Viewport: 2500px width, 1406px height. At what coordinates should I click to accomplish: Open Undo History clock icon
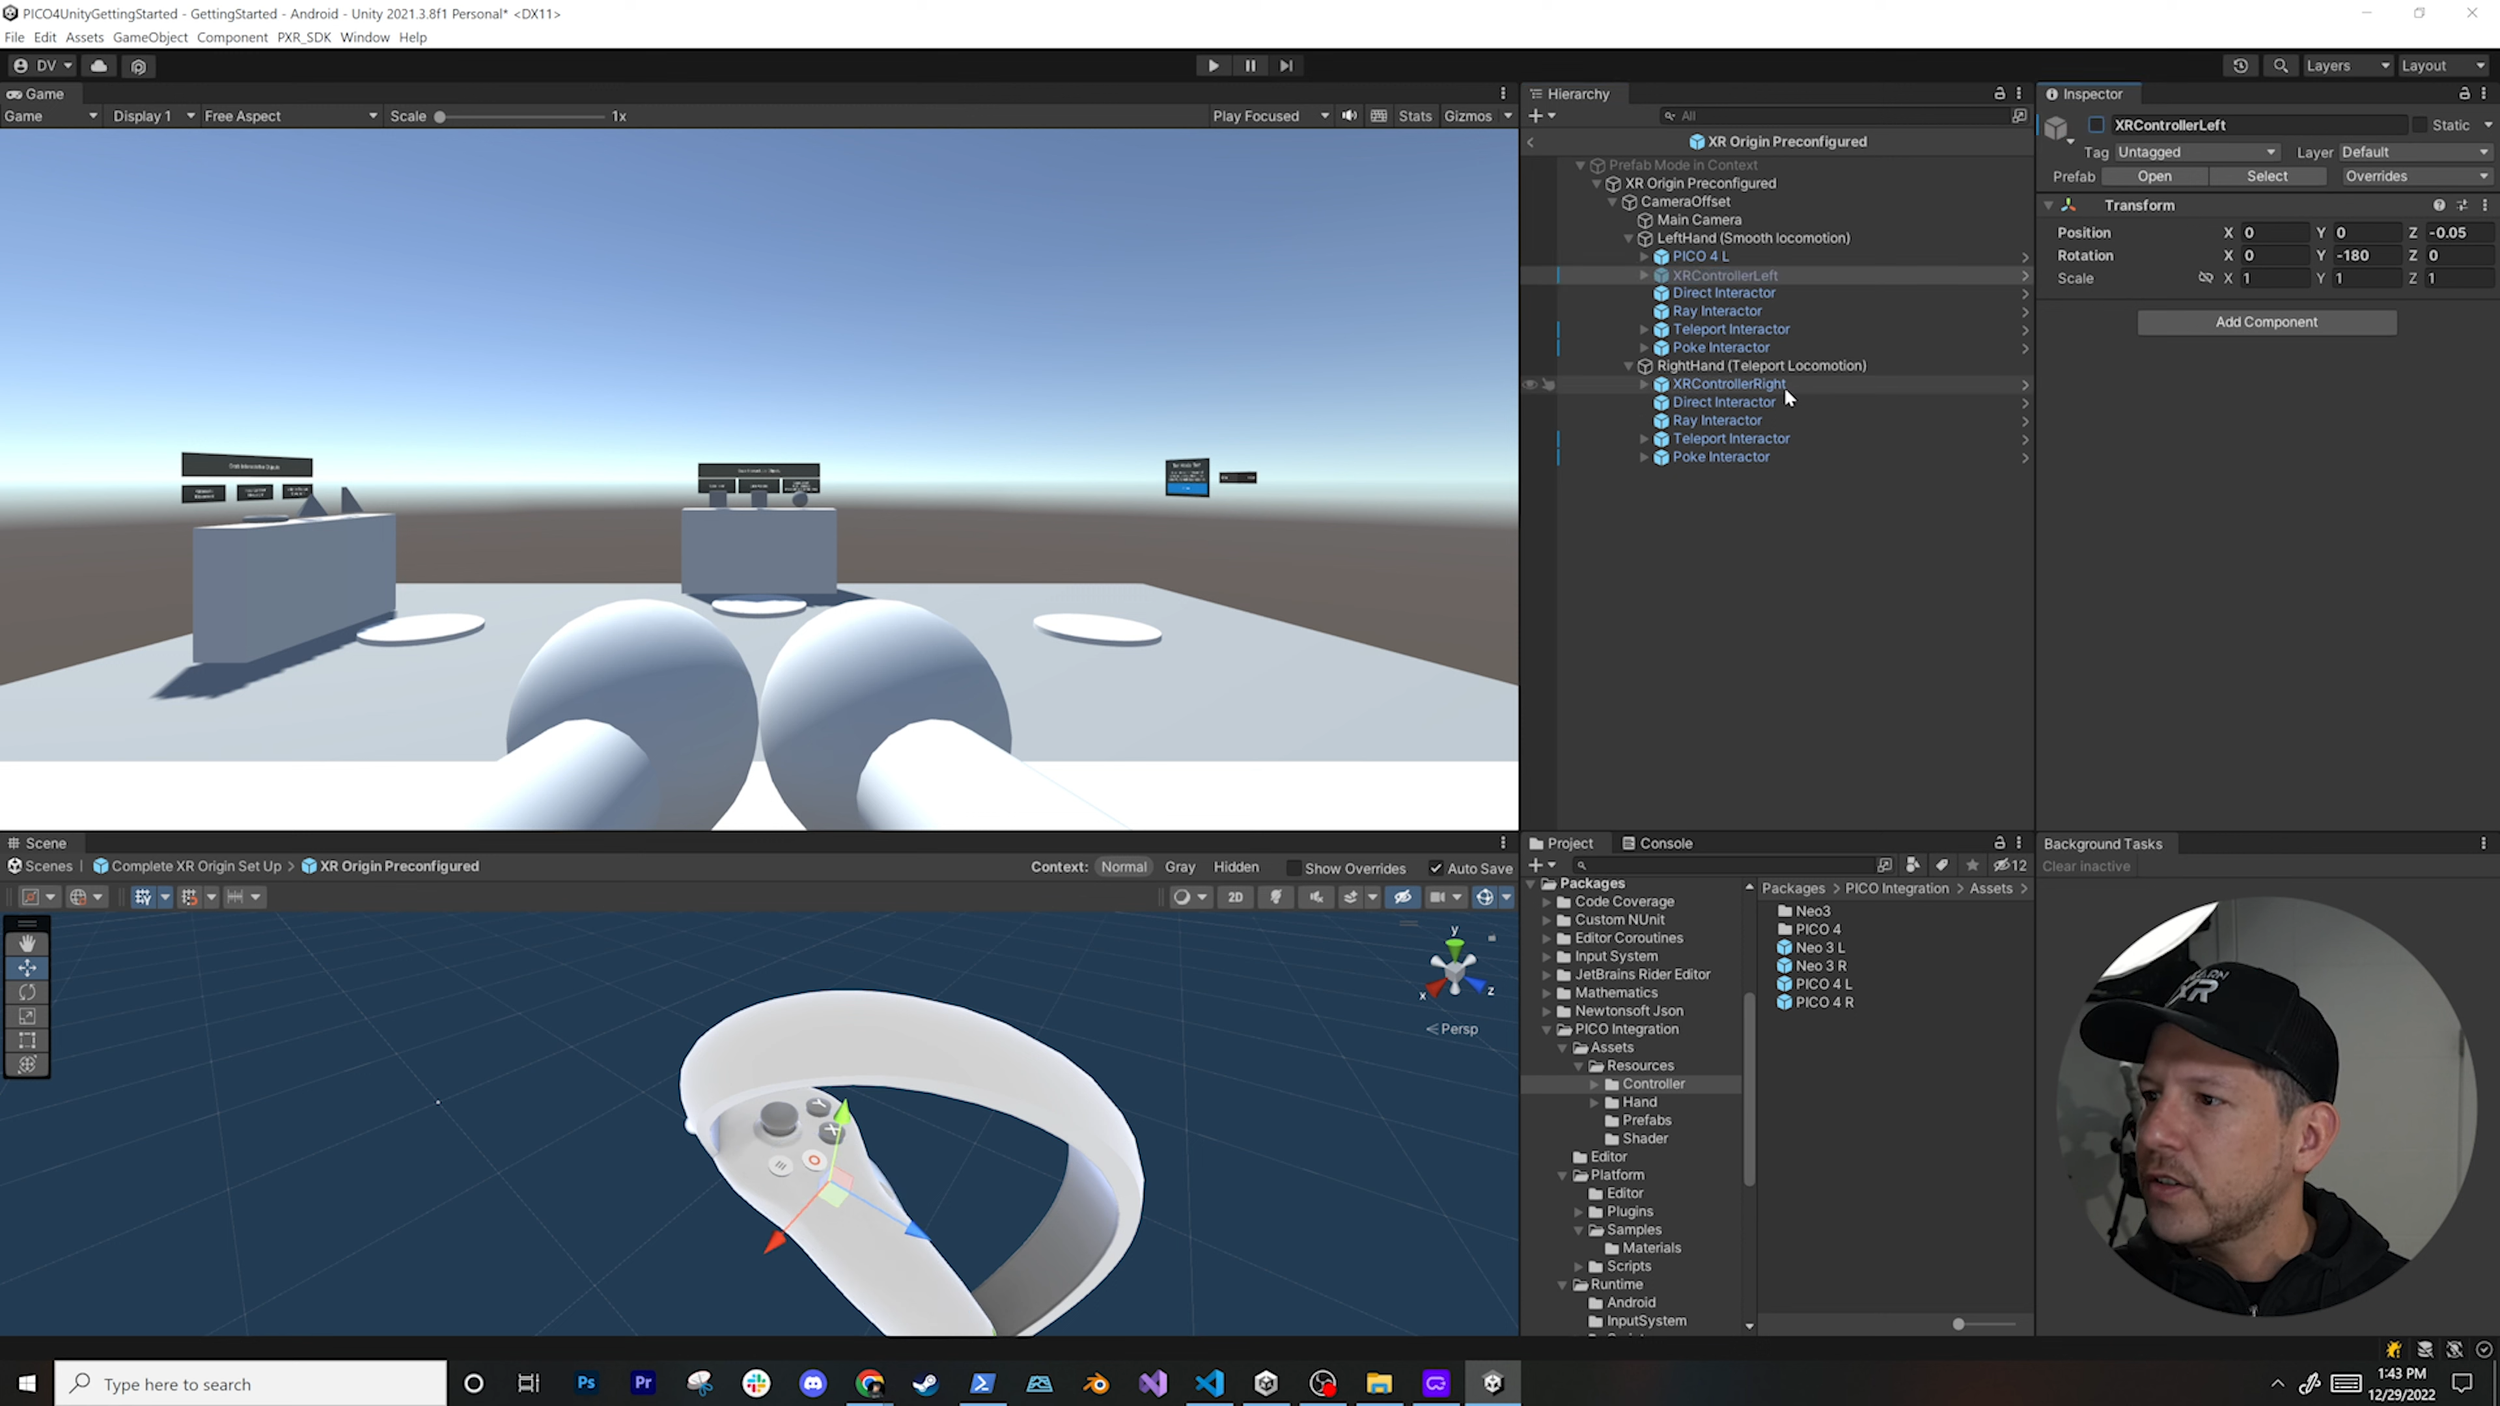tap(2240, 66)
